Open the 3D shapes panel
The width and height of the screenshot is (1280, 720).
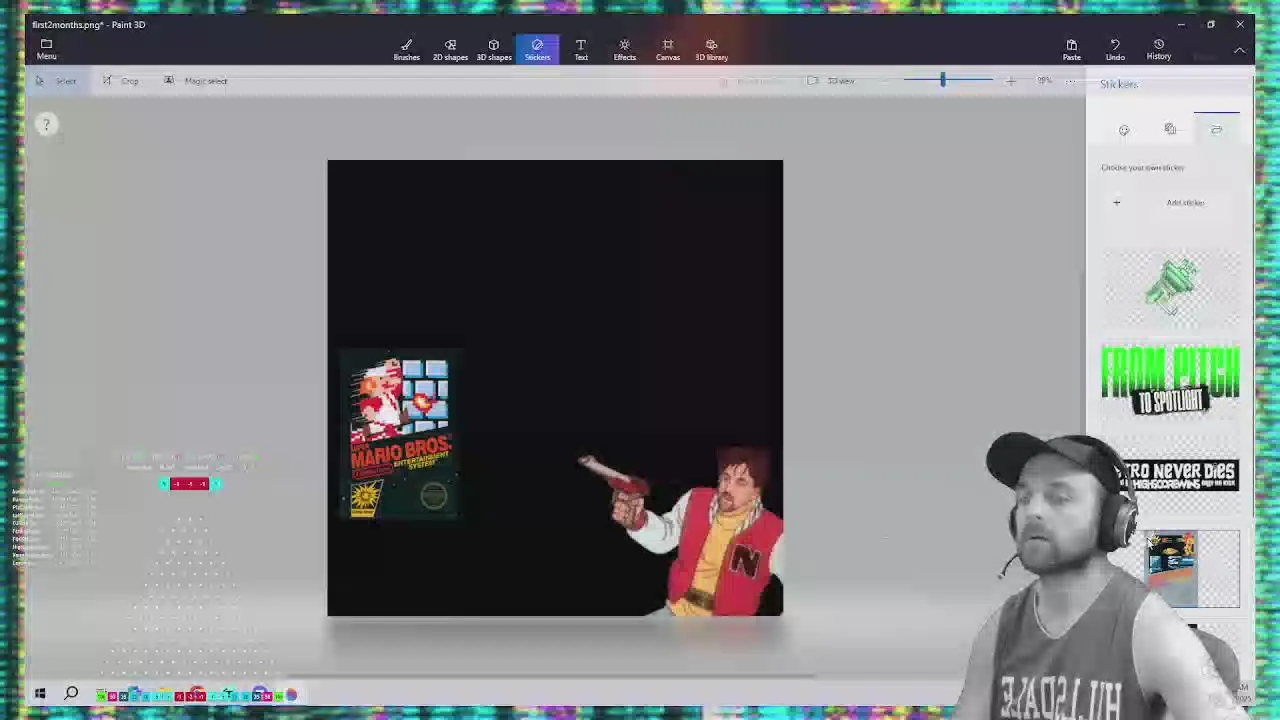[x=493, y=49]
